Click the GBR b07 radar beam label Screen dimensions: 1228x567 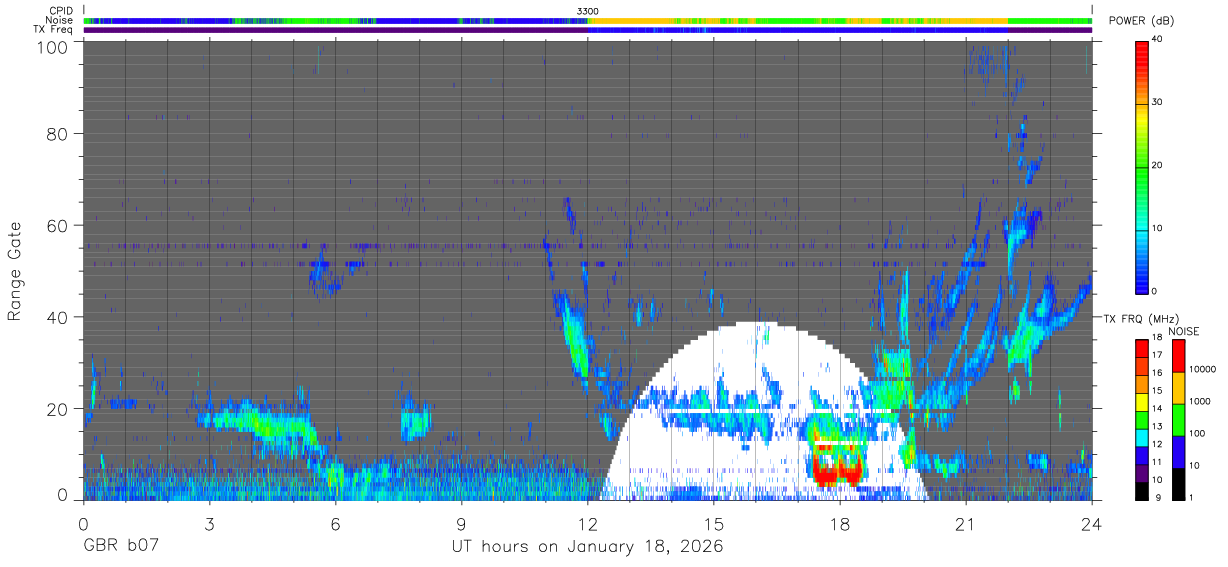coord(121,547)
